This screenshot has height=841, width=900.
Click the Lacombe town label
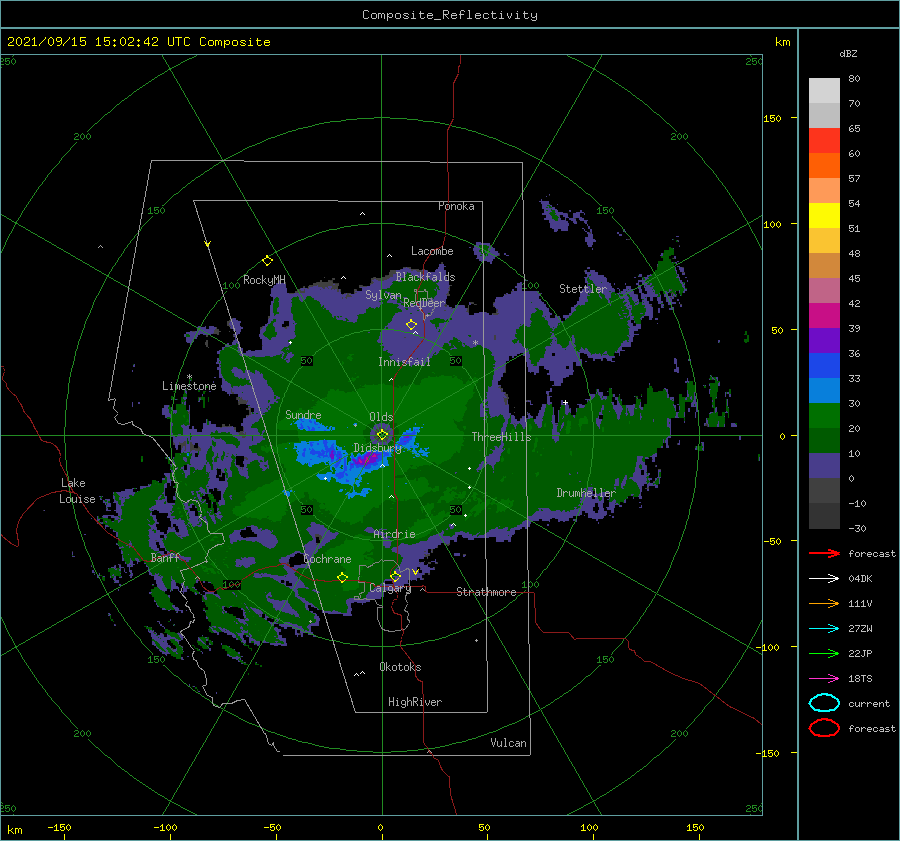pos(432,251)
